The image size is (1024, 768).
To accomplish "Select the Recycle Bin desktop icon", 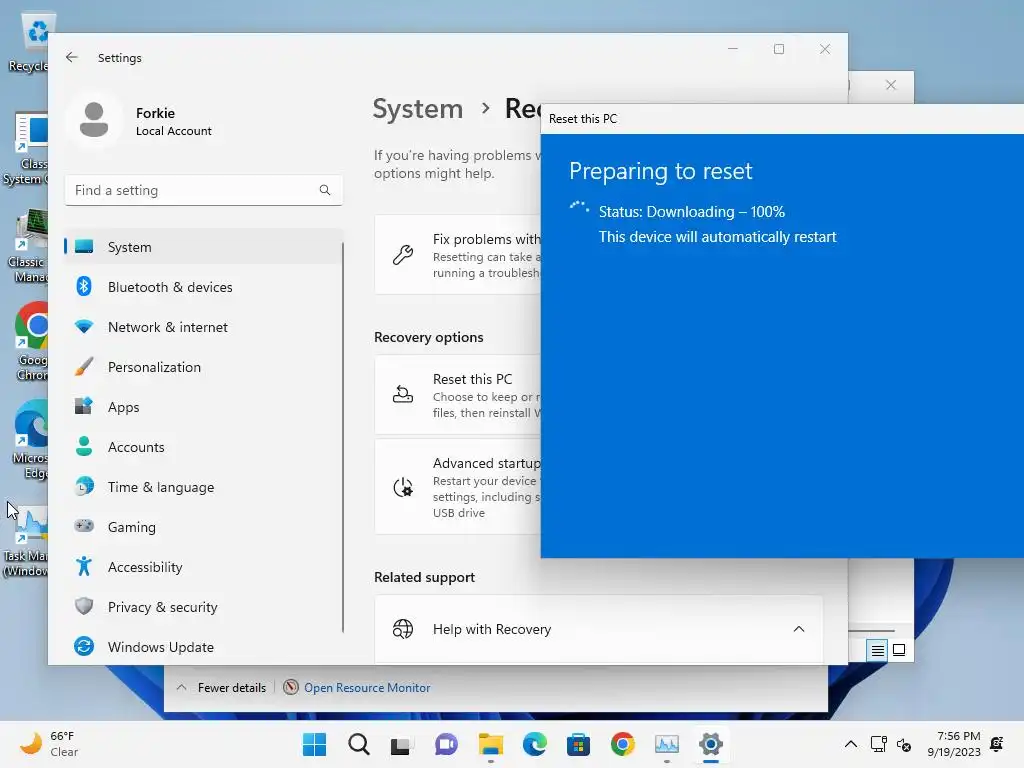I will click(x=29, y=42).
